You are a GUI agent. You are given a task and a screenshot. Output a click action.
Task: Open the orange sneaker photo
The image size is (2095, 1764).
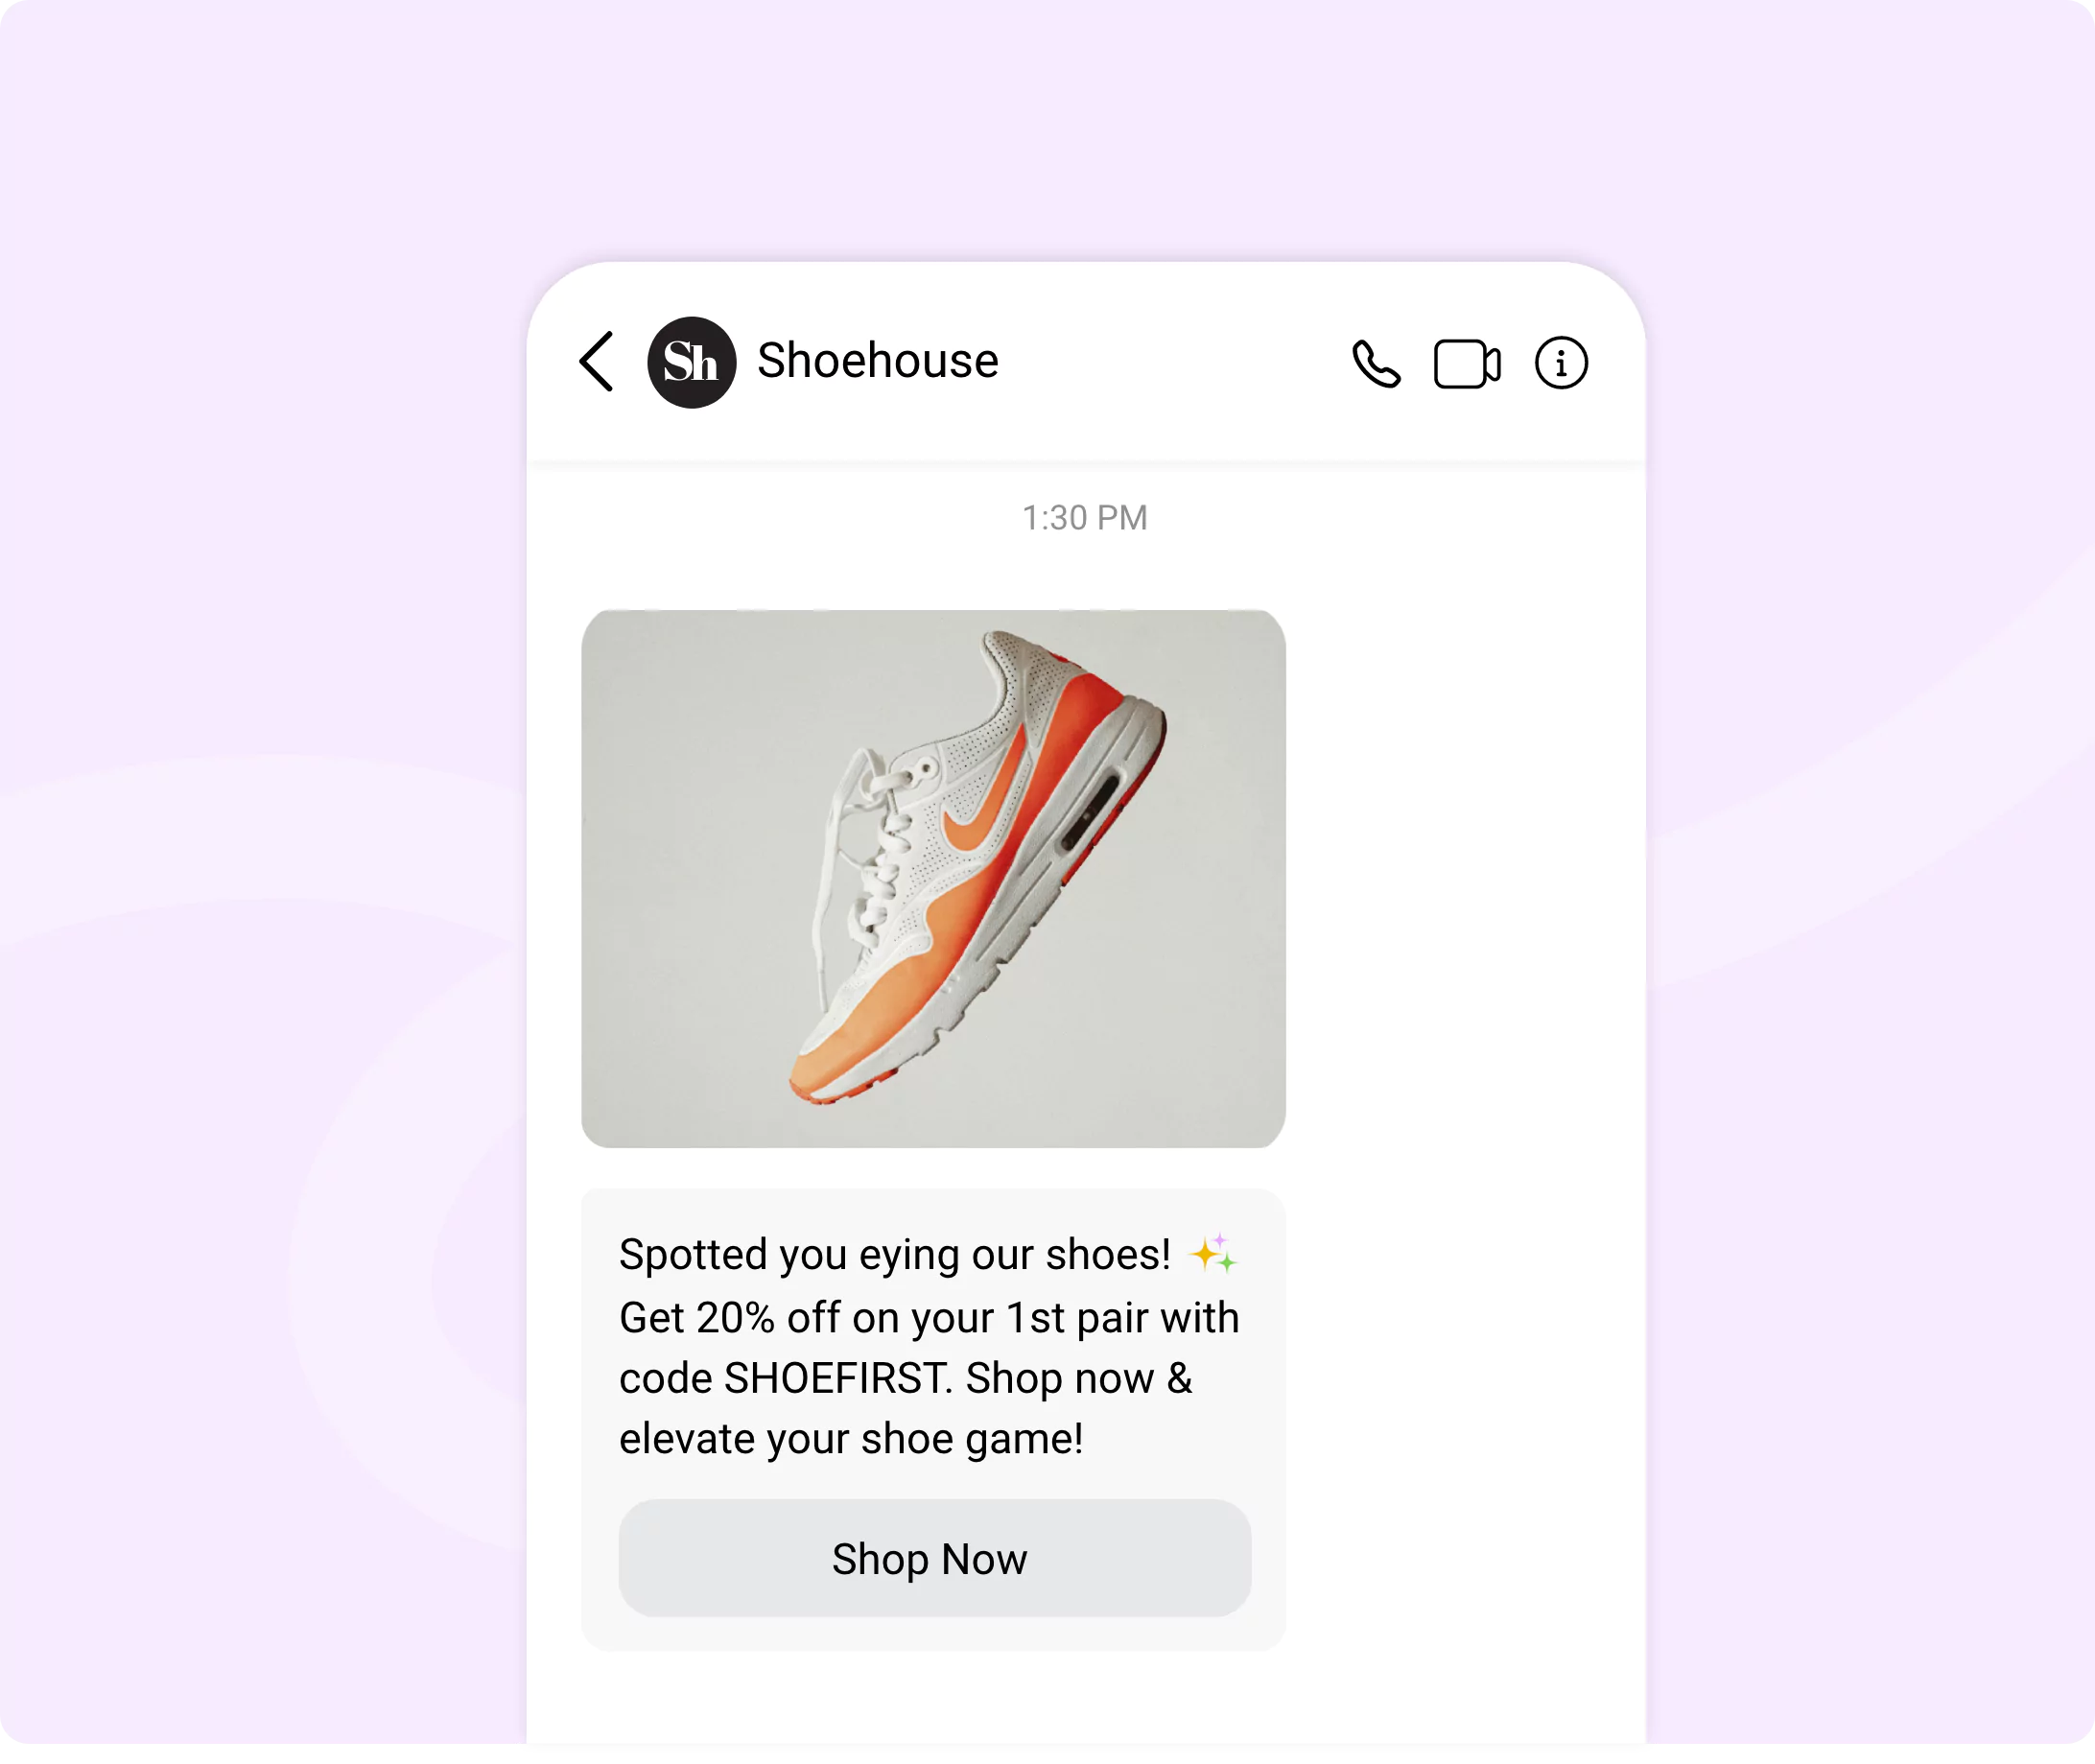pos(933,878)
